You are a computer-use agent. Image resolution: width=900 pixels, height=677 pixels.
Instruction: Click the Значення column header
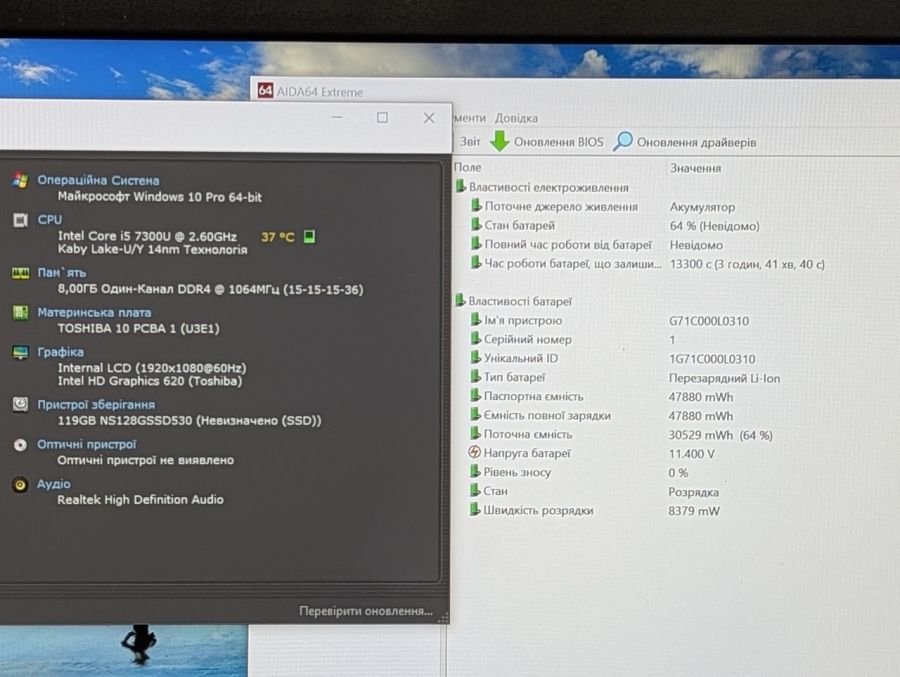695,168
